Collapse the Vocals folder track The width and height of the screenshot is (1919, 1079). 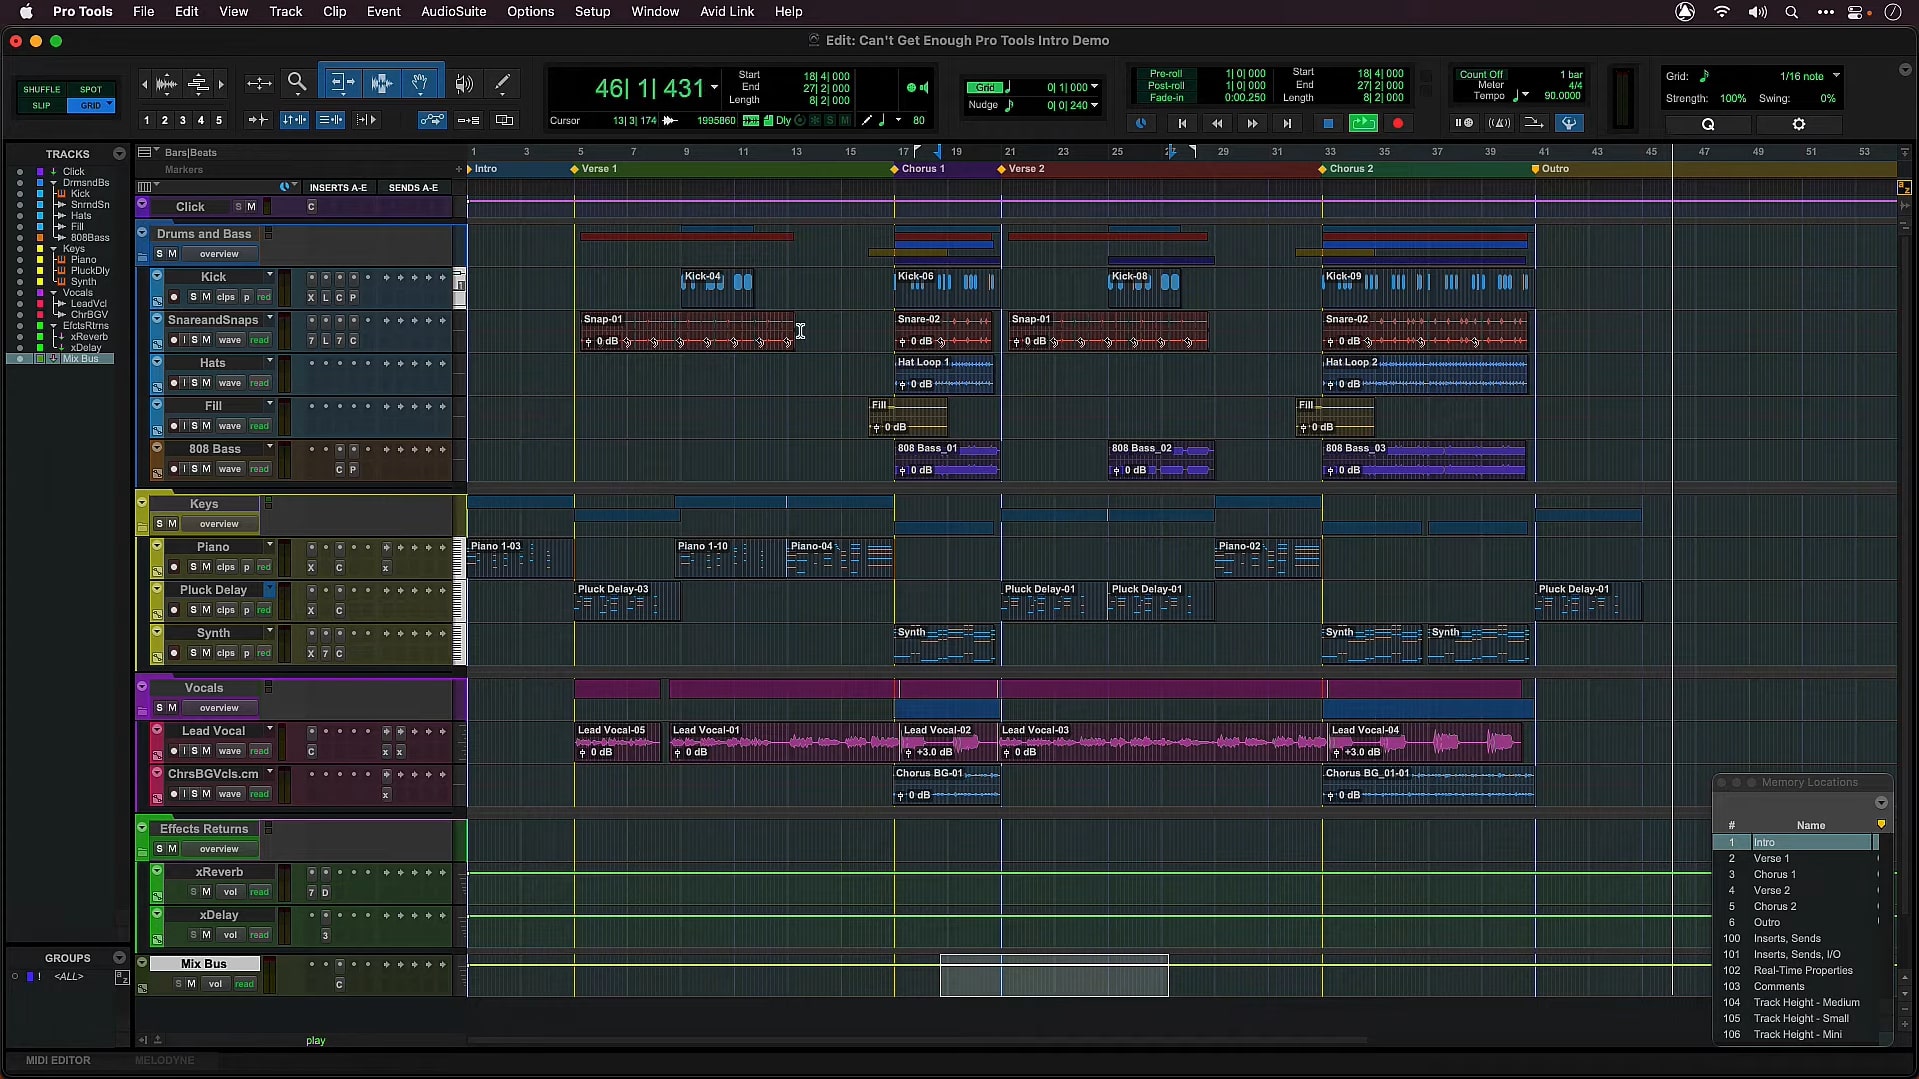142,687
